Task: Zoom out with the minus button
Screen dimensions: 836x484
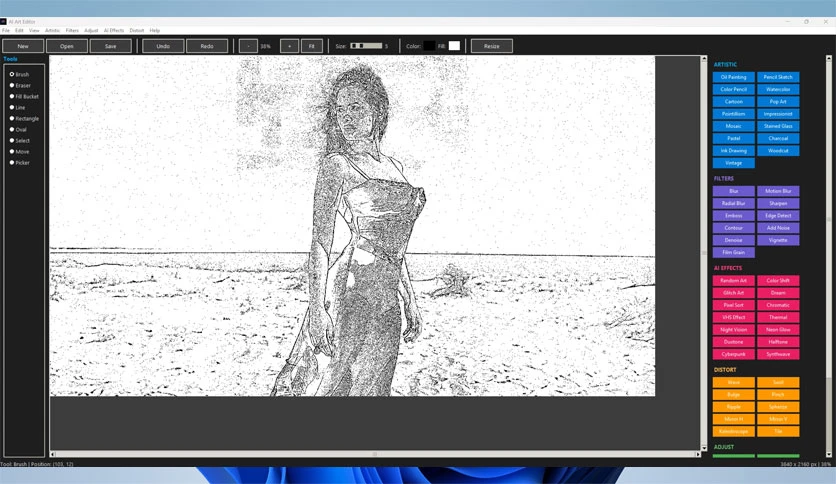Action: (x=248, y=46)
